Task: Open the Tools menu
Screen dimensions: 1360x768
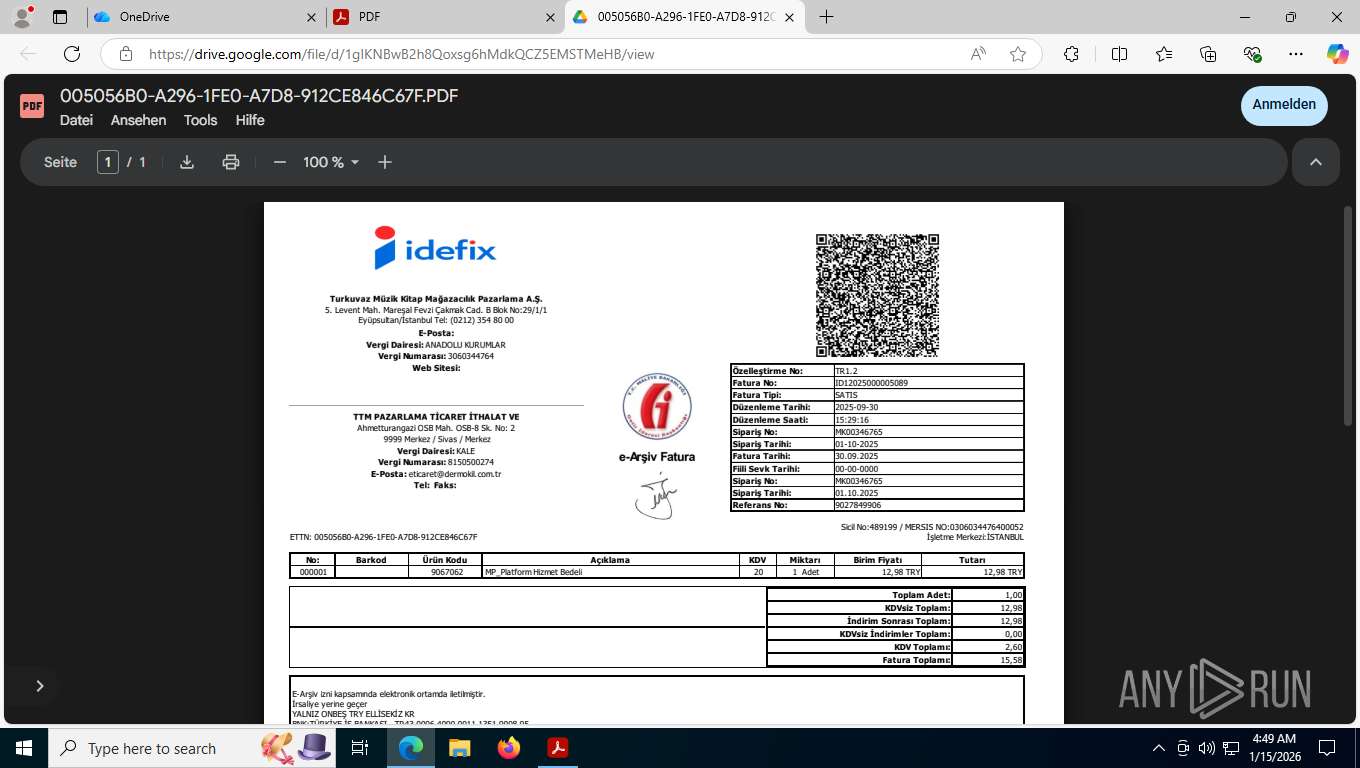Action: point(200,120)
